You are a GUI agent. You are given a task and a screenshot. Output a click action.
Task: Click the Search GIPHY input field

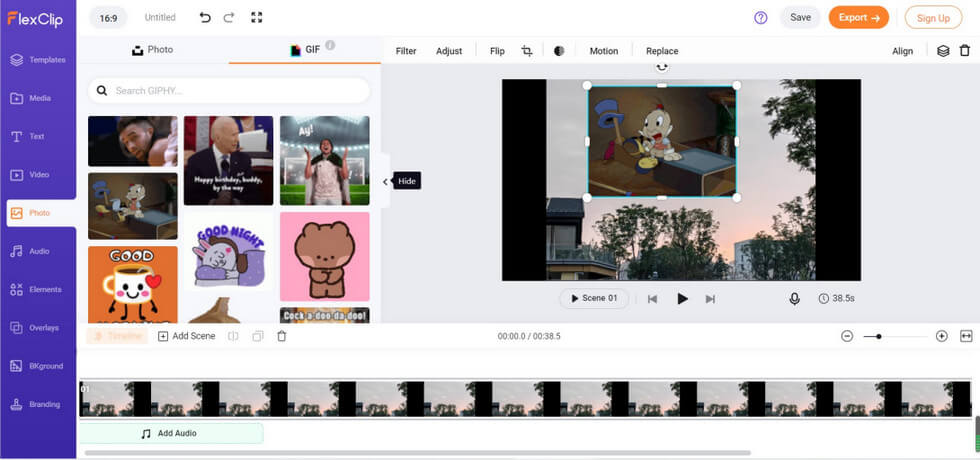[x=229, y=91]
